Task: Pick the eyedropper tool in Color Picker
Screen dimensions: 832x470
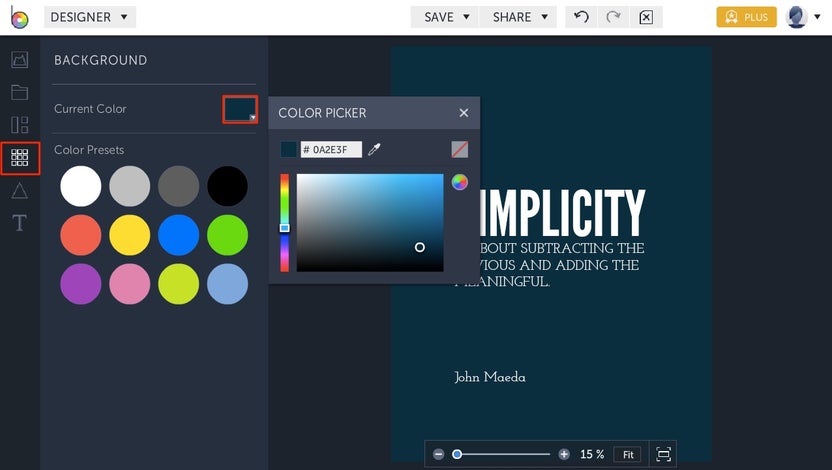Action: coord(374,150)
